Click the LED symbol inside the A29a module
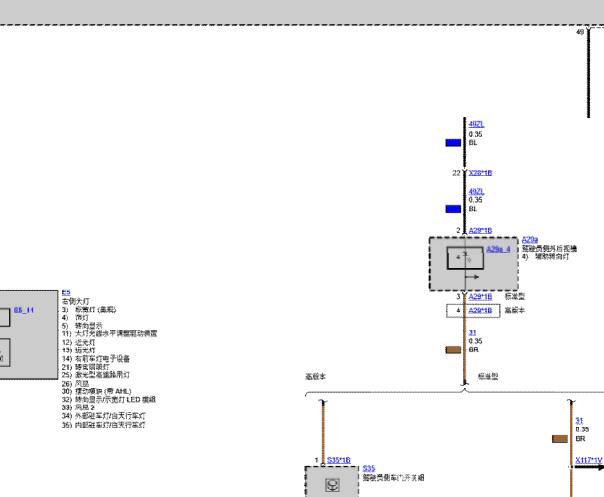604x497 pixels. pos(465,258)
